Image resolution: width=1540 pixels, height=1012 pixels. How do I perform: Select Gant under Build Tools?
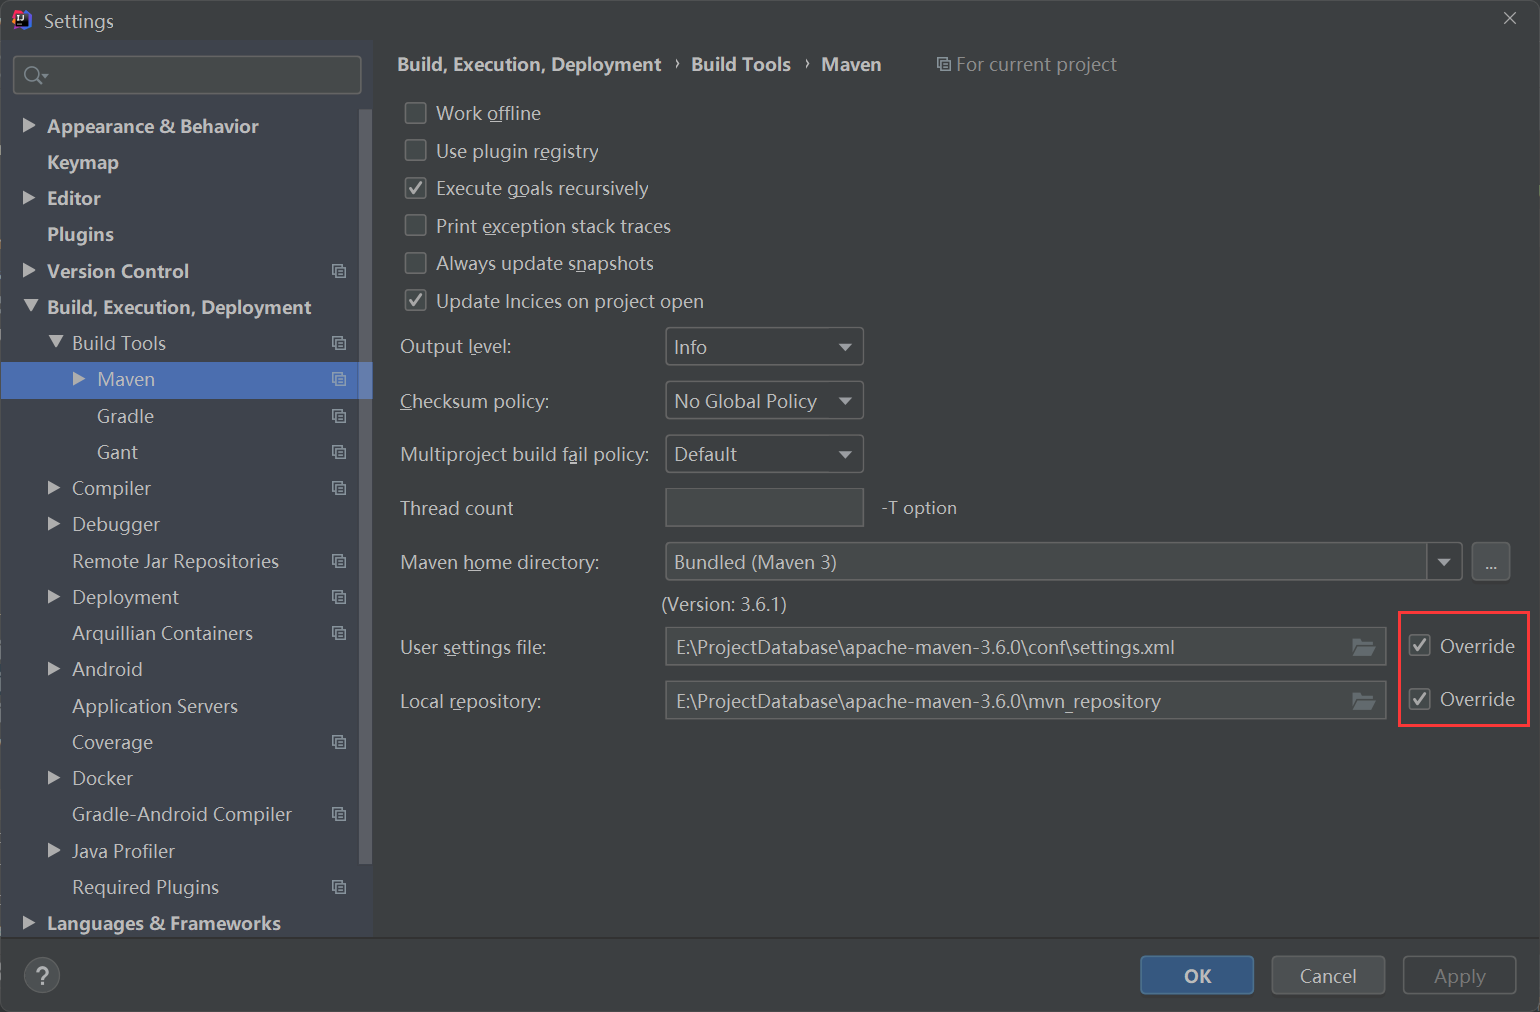click(x=117, y=452)
